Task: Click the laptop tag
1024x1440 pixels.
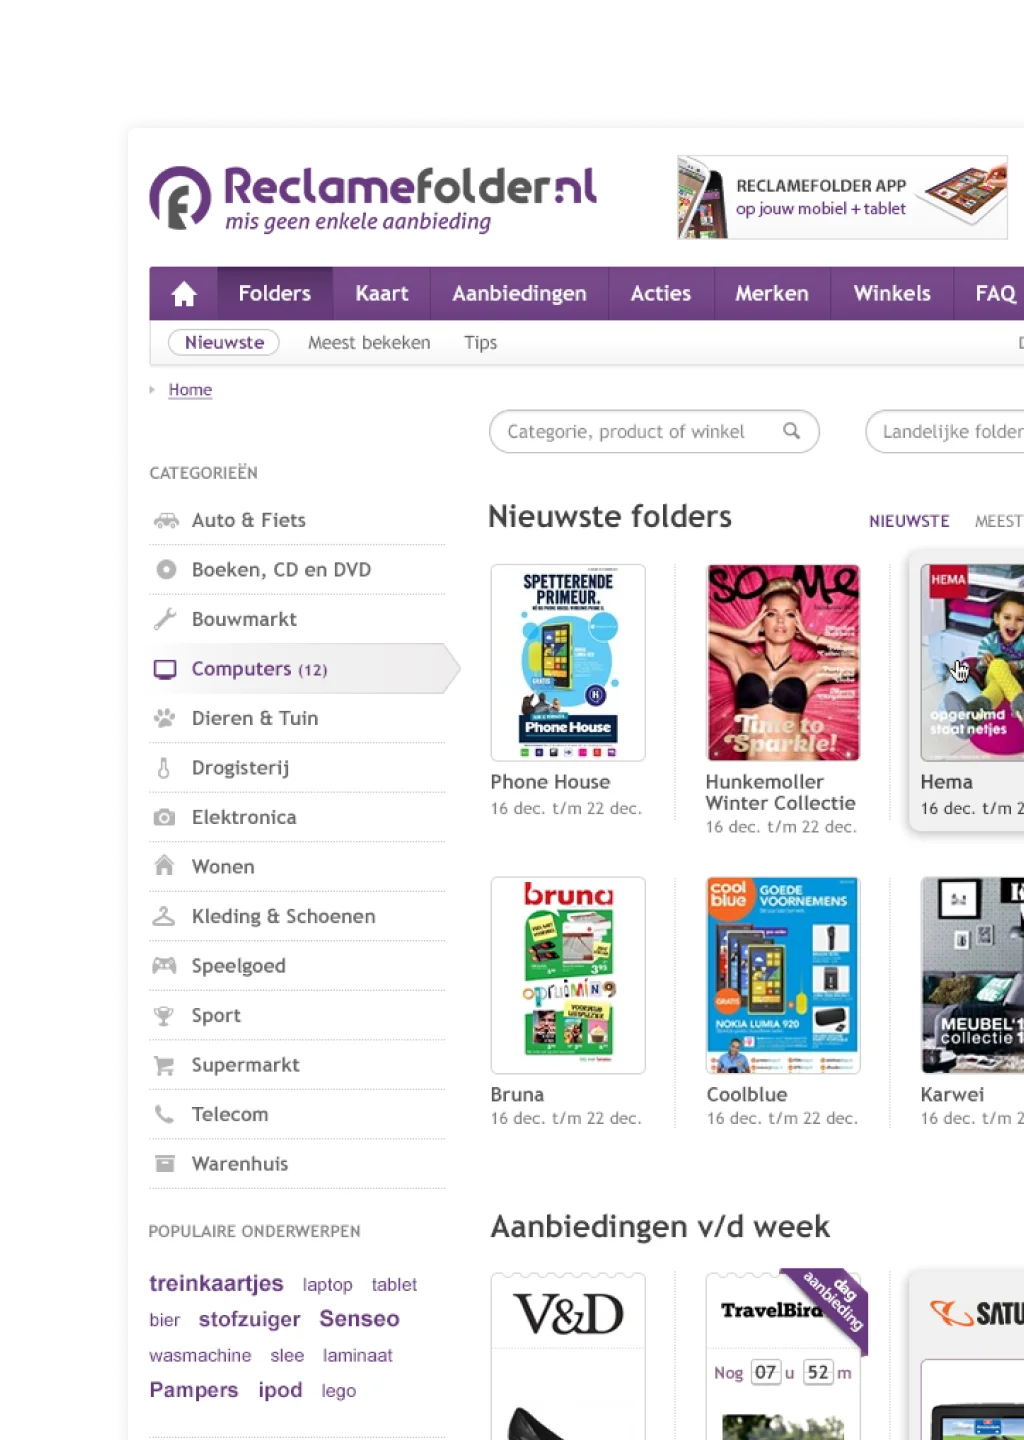Action: [328, 1285]
